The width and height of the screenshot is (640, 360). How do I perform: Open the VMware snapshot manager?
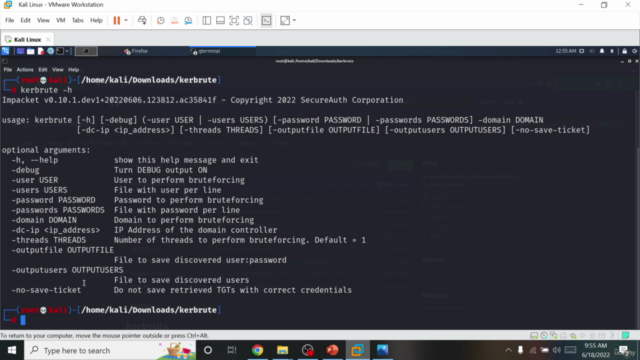click(x=188, y=20)
